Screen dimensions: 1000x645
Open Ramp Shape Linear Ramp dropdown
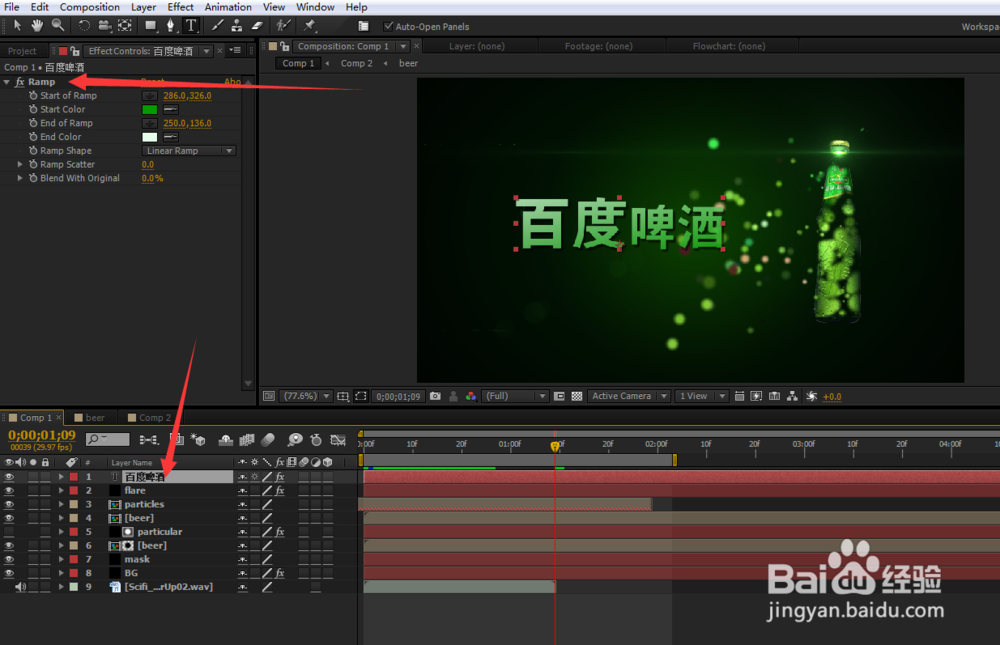coord(189,151)
